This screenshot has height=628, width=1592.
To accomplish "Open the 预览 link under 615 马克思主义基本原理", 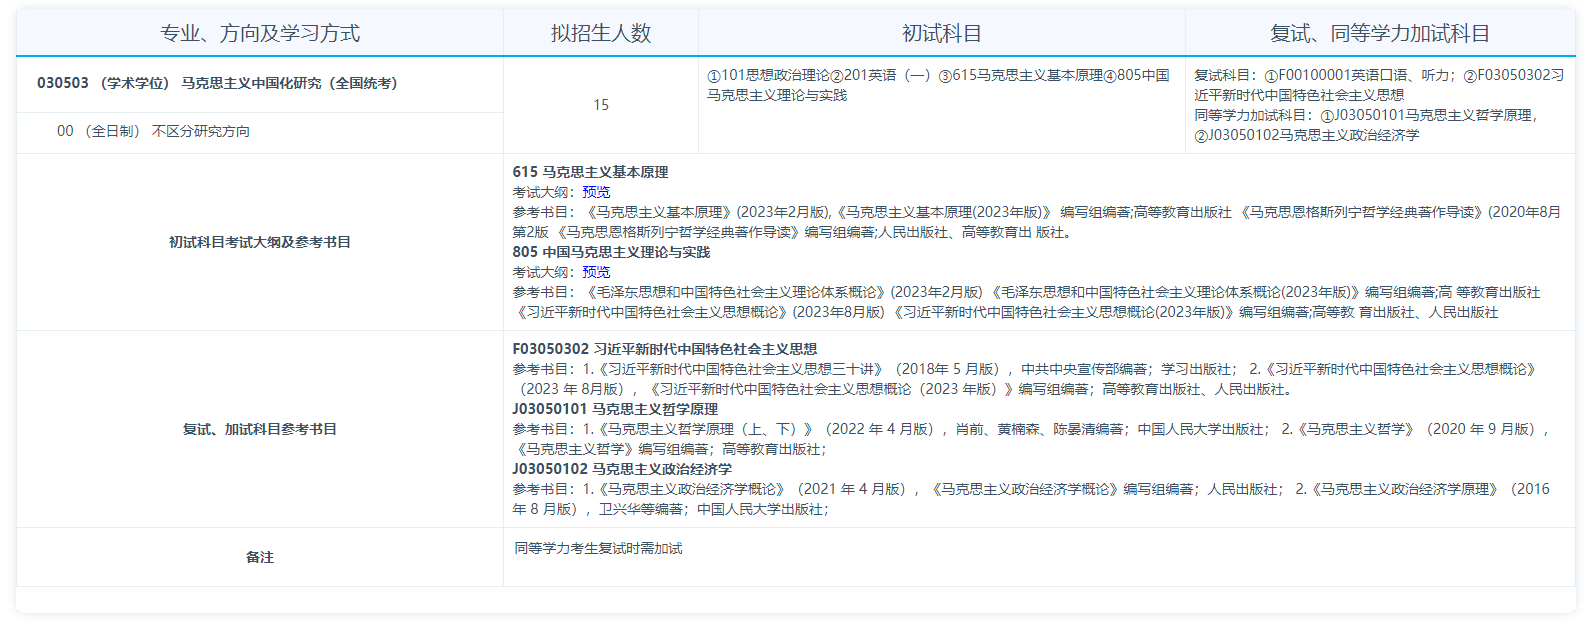I will pyautogui.click(x=596, y=192).
